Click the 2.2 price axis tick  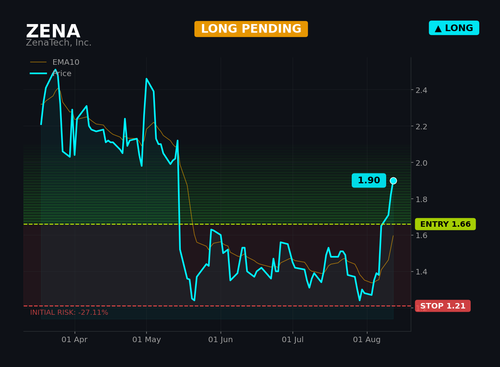421,127
